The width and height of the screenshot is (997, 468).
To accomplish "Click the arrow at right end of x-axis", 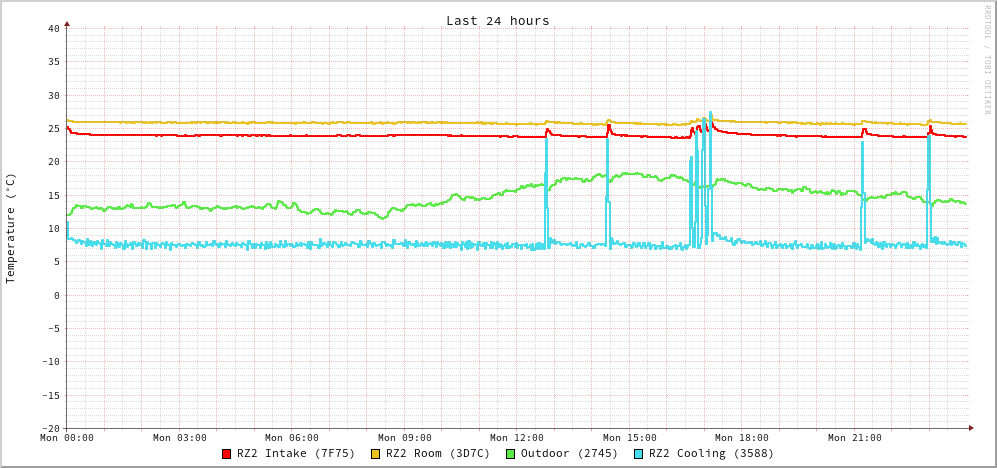I will (x=970, y=428).
